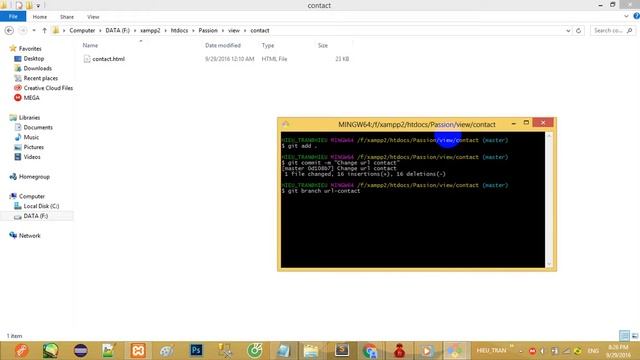Open XAMPP from the taskbar
Image resolution: width=640 pixels, height=360 pixels.
pos(138,351)
